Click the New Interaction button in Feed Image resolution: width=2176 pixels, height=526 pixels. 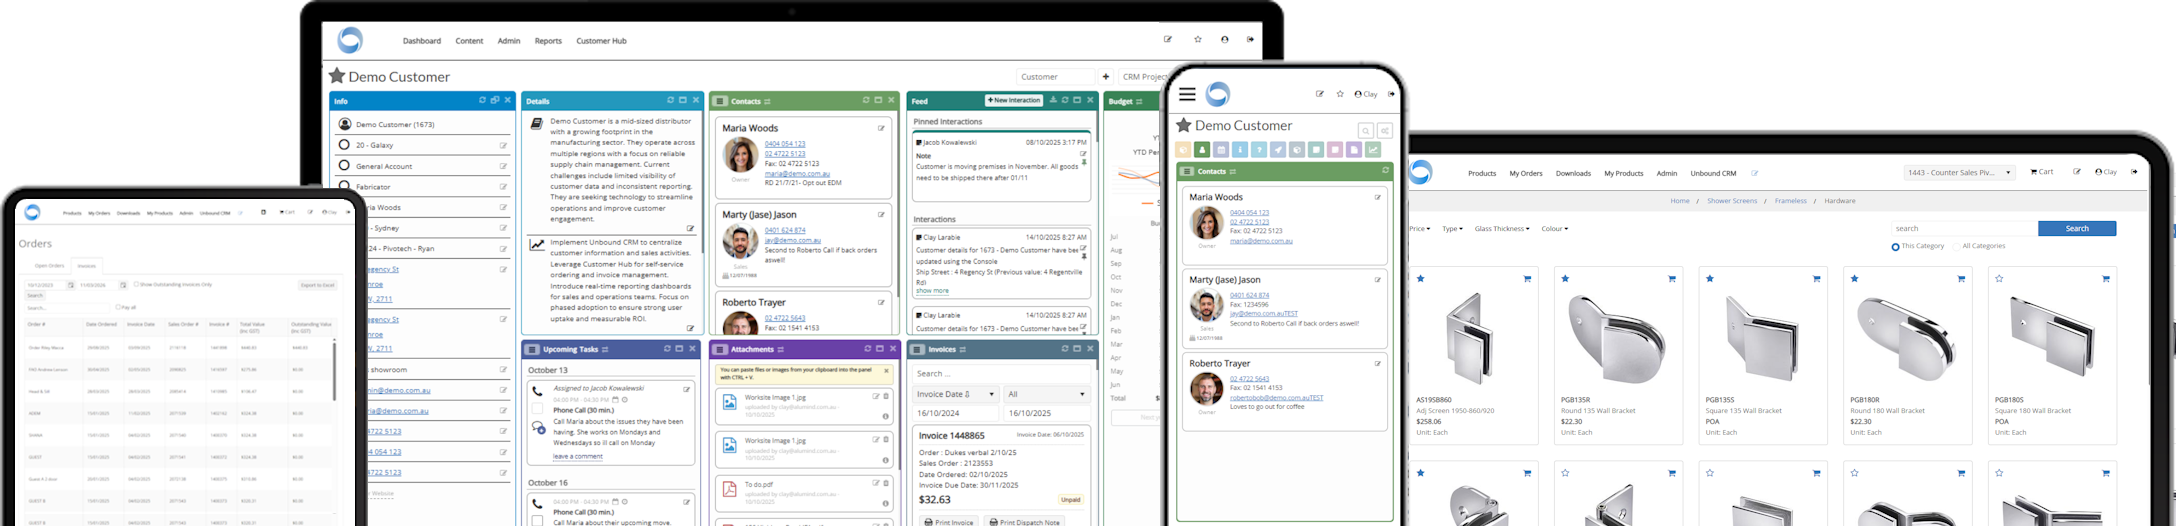[x=1013, y=101]
